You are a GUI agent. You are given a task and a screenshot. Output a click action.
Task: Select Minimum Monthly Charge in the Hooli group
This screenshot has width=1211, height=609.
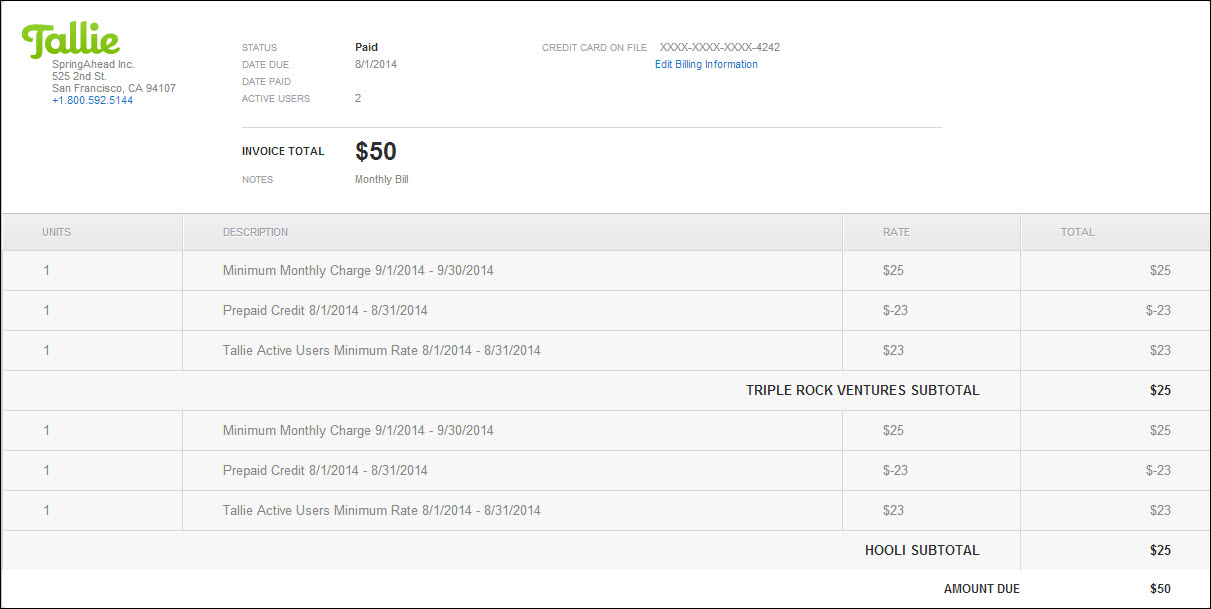tap(358, 430)
